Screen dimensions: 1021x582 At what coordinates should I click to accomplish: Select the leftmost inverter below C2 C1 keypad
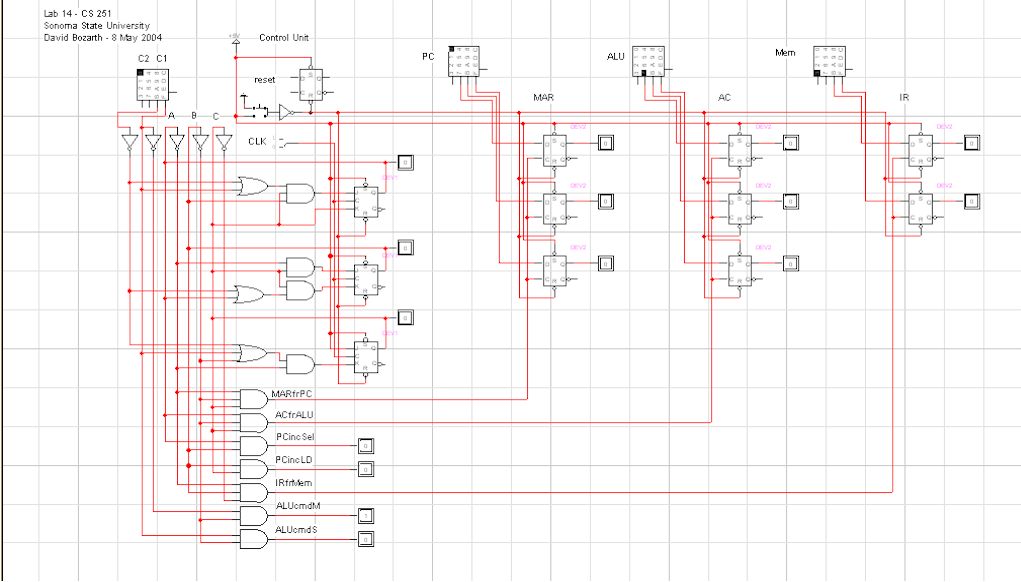(130, 143)
